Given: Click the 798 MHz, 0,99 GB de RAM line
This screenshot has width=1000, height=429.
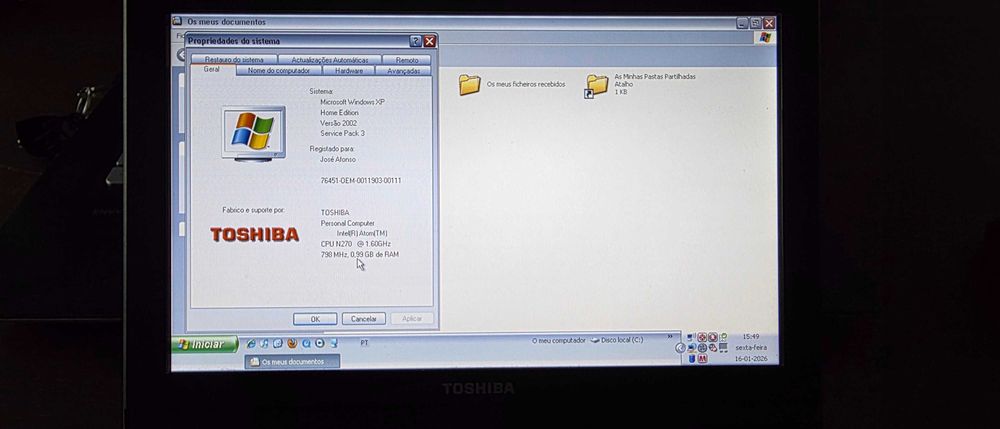Looking at the screenshot, I should [360, 255].
